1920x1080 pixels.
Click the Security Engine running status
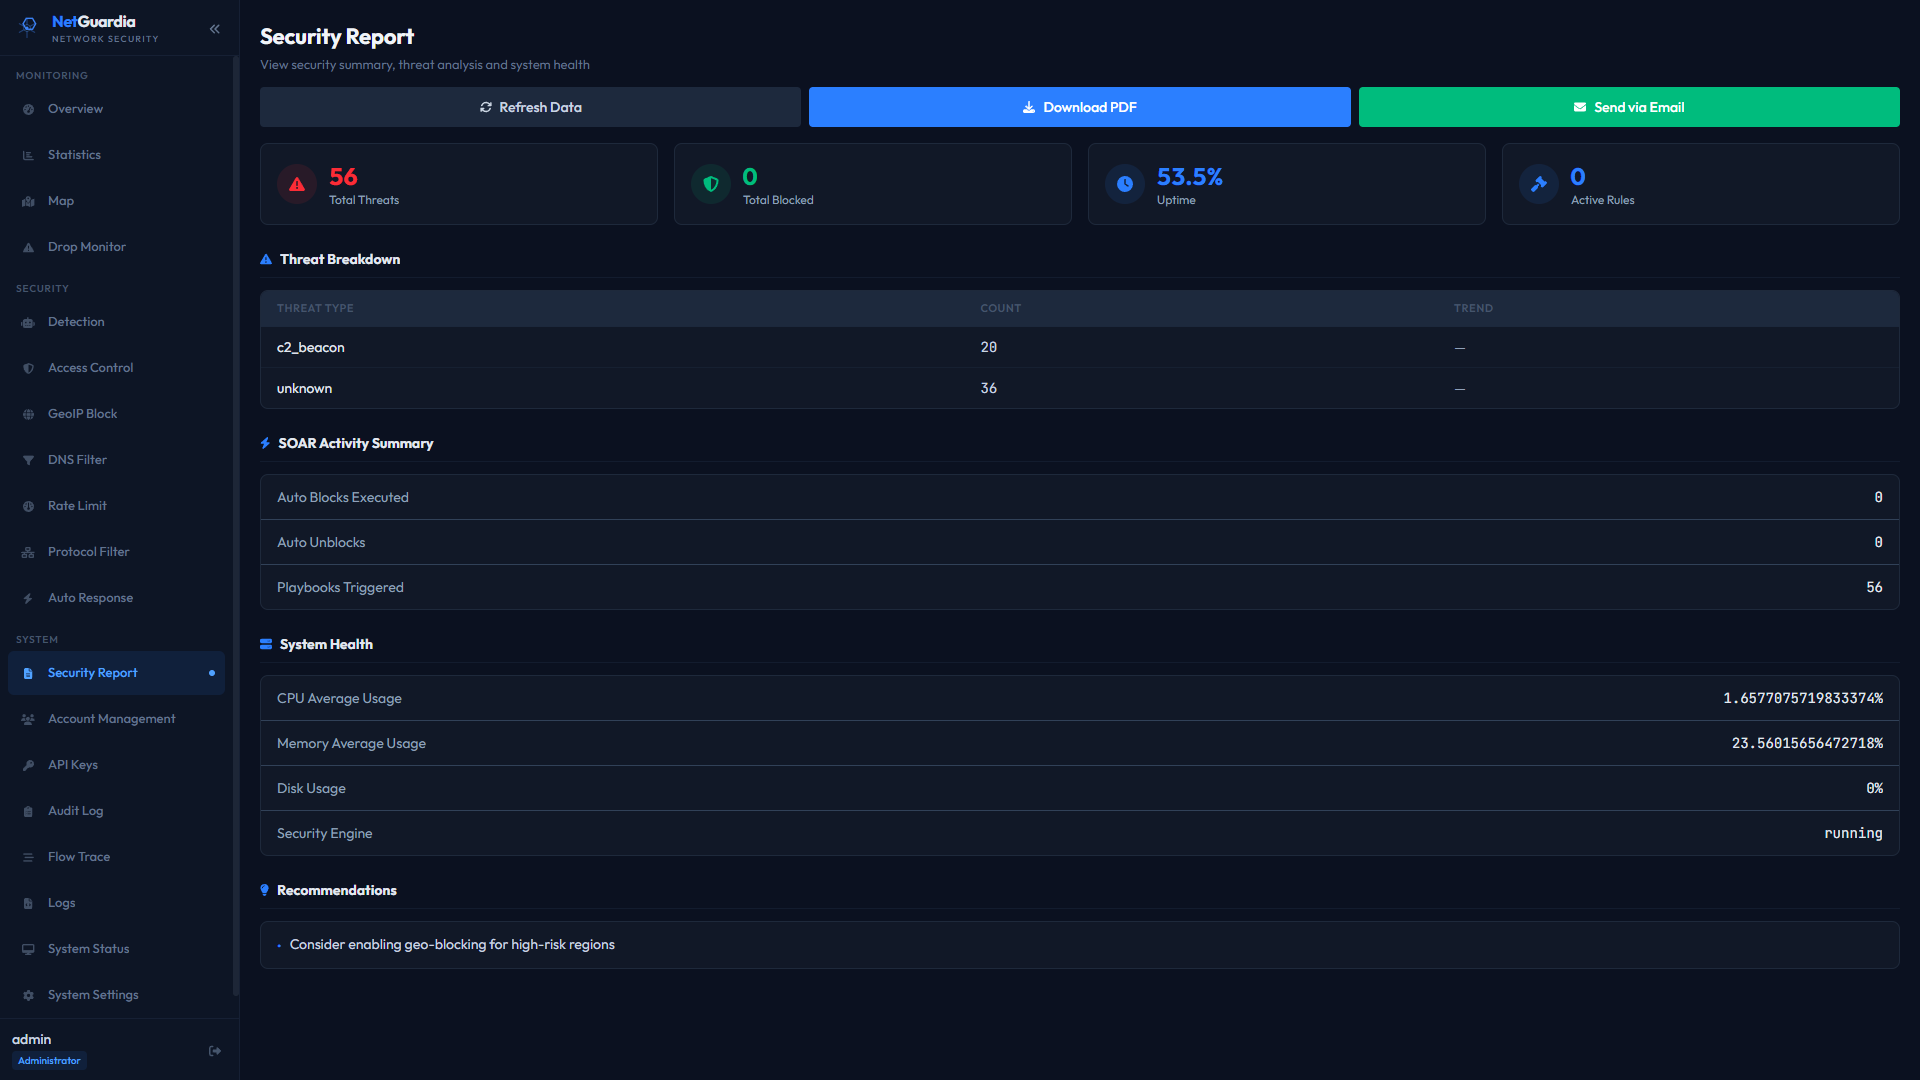tap(1853, 833)
